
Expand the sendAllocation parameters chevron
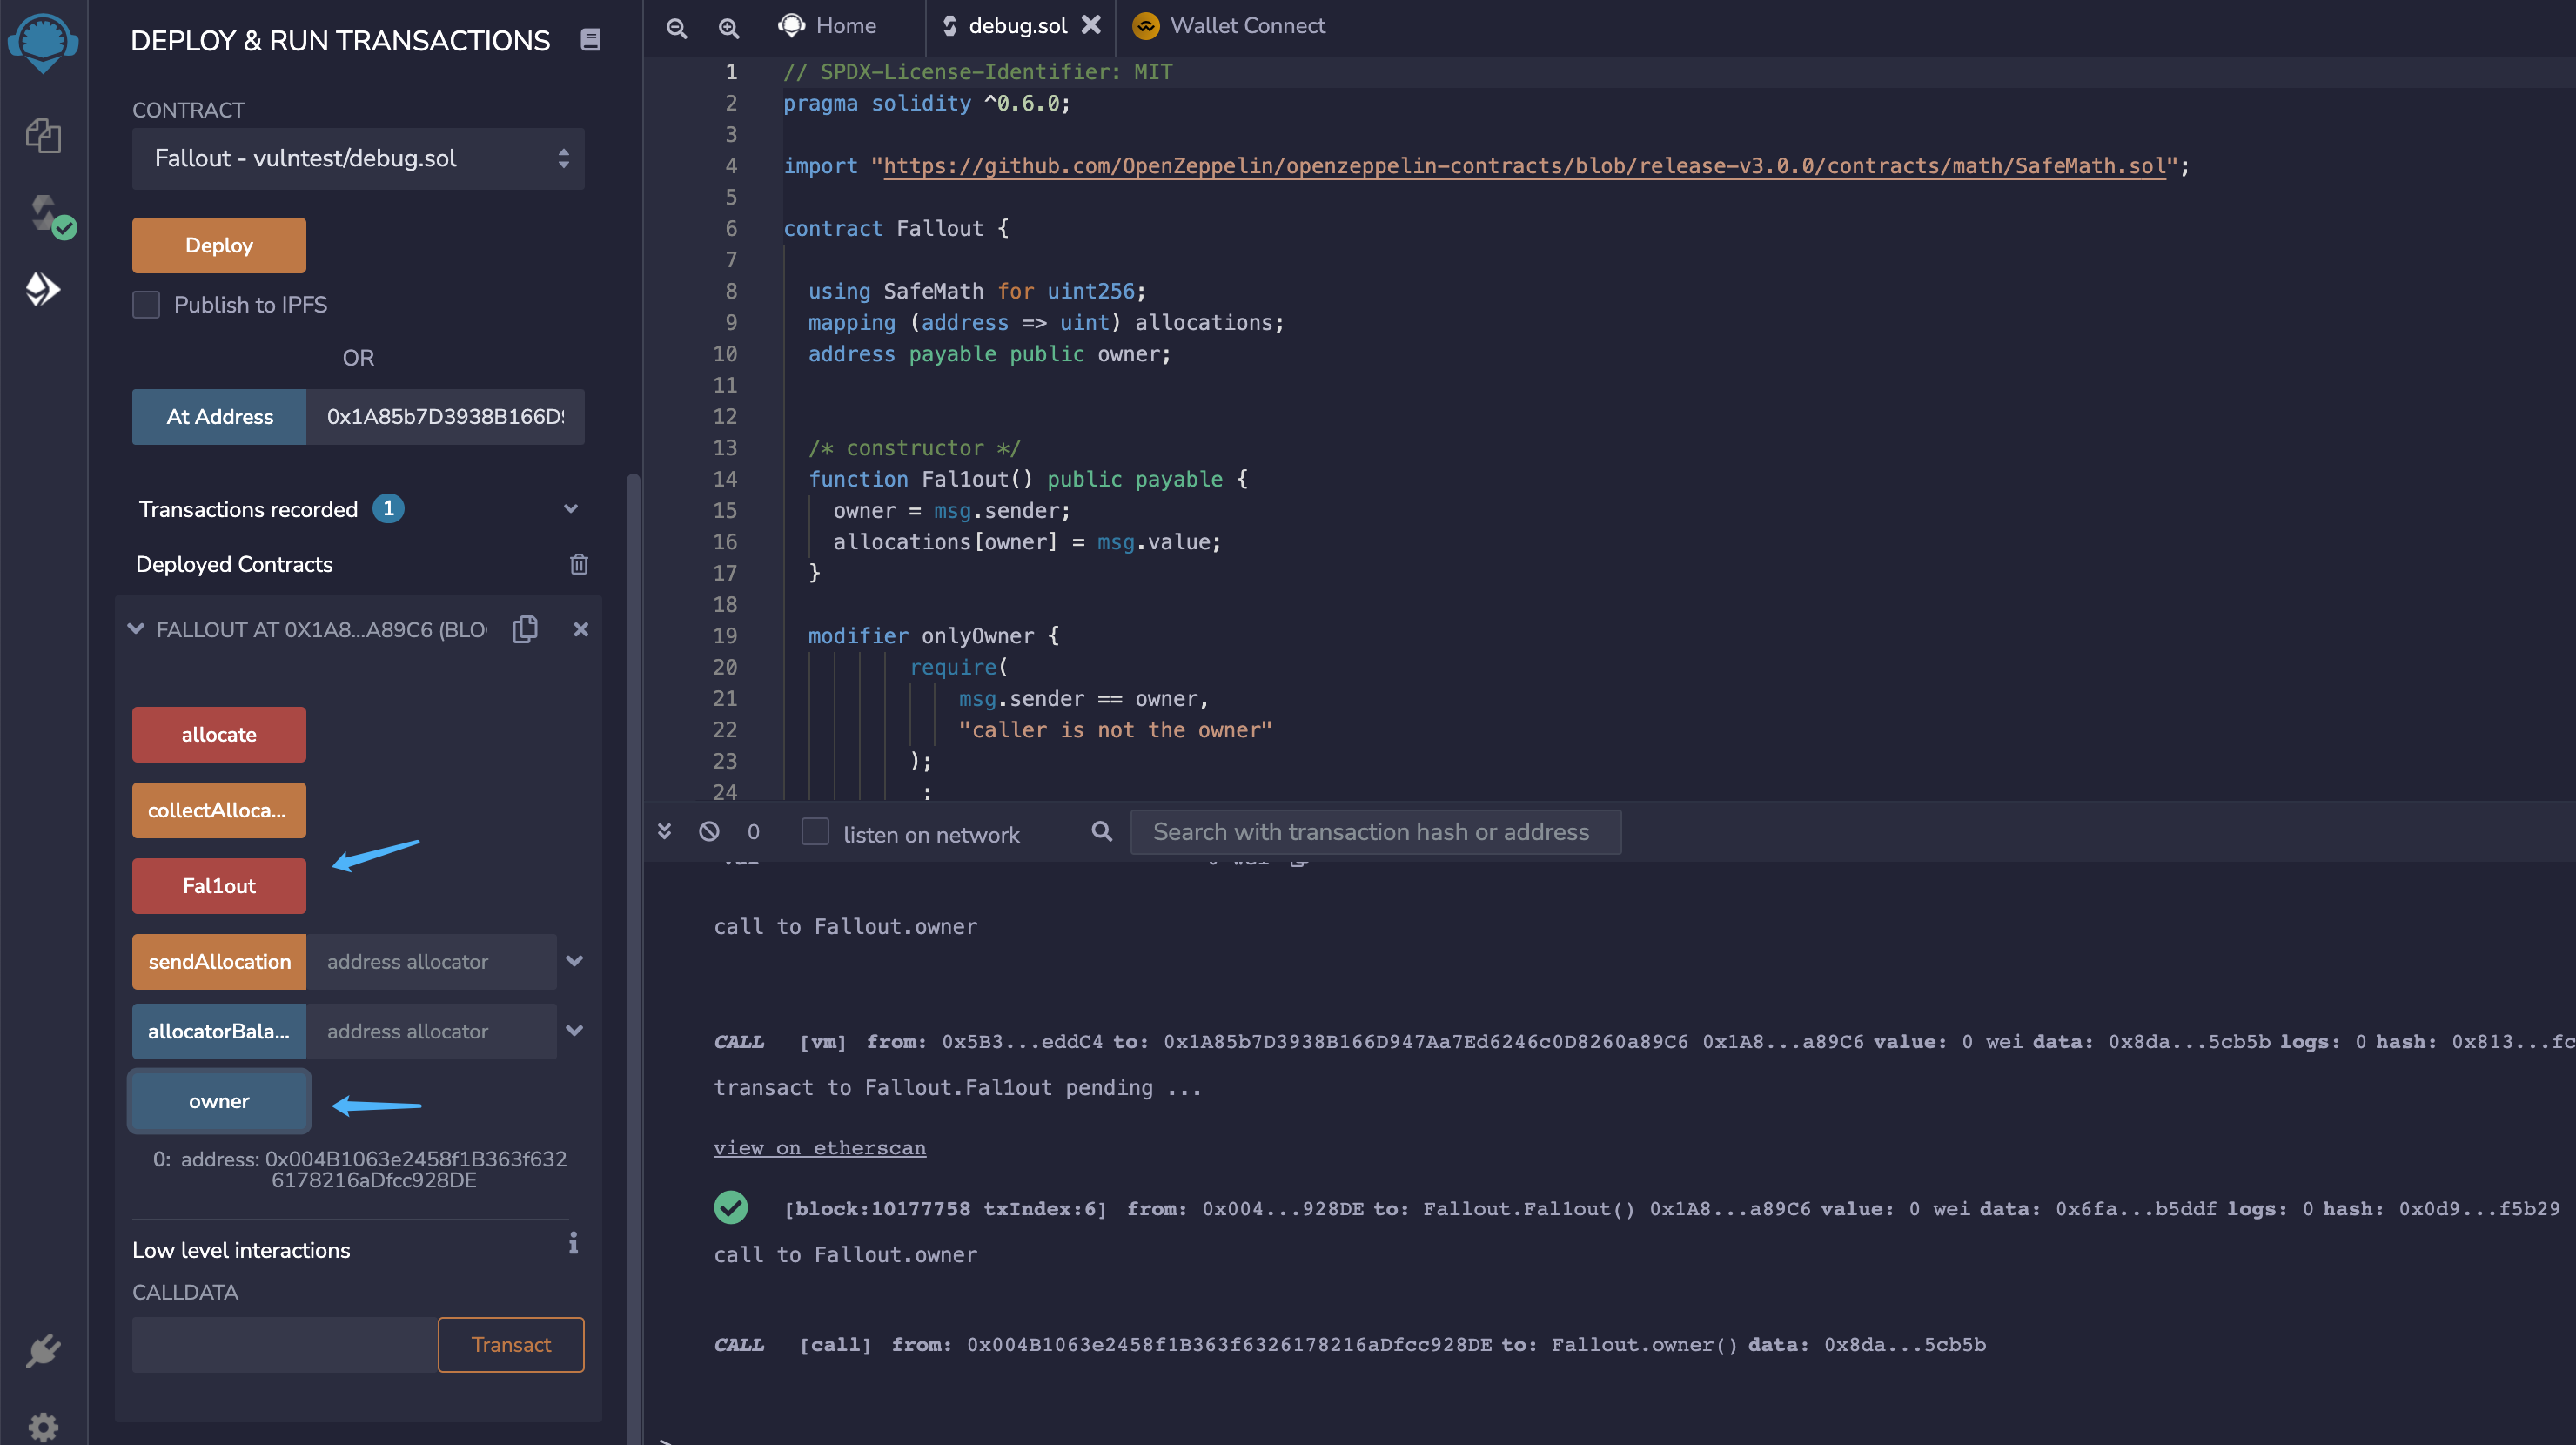(x=574, y=961)
